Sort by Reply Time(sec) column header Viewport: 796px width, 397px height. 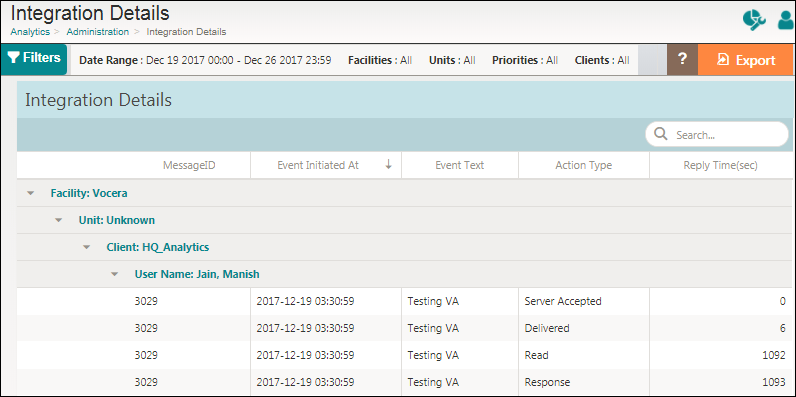[x=720, y=165]
